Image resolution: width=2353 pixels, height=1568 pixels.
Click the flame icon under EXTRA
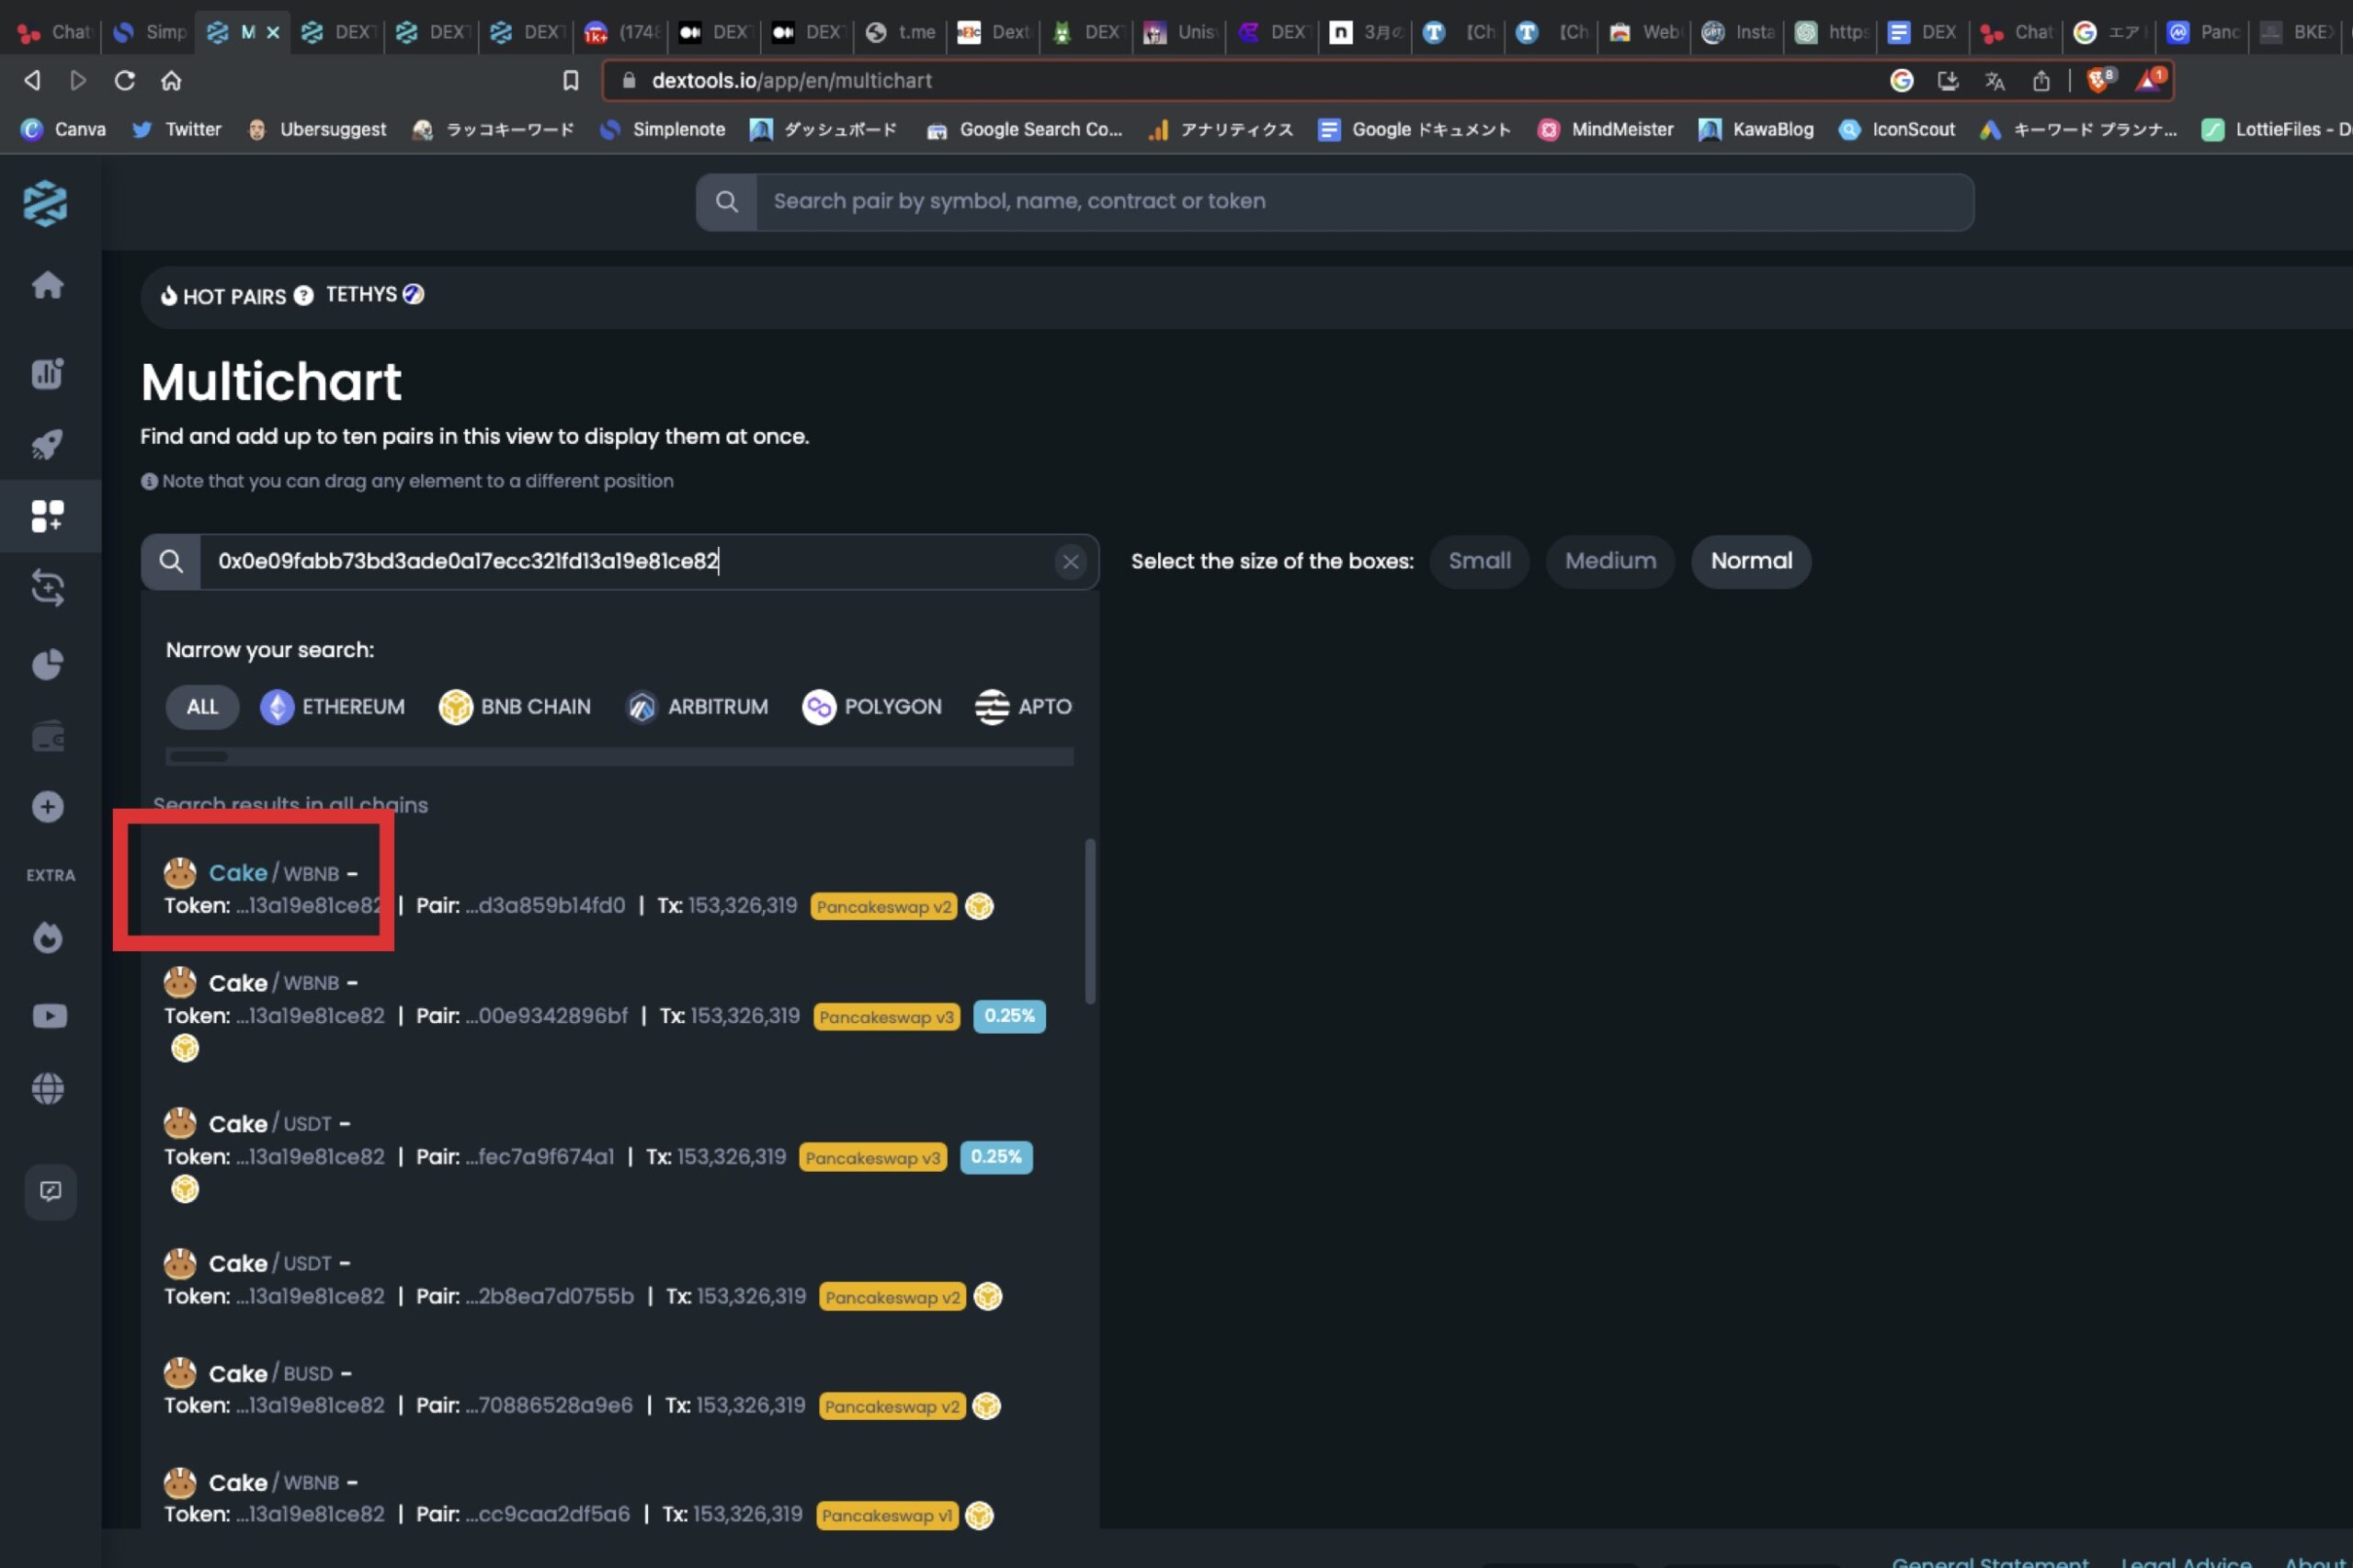[x=47, y=938]
